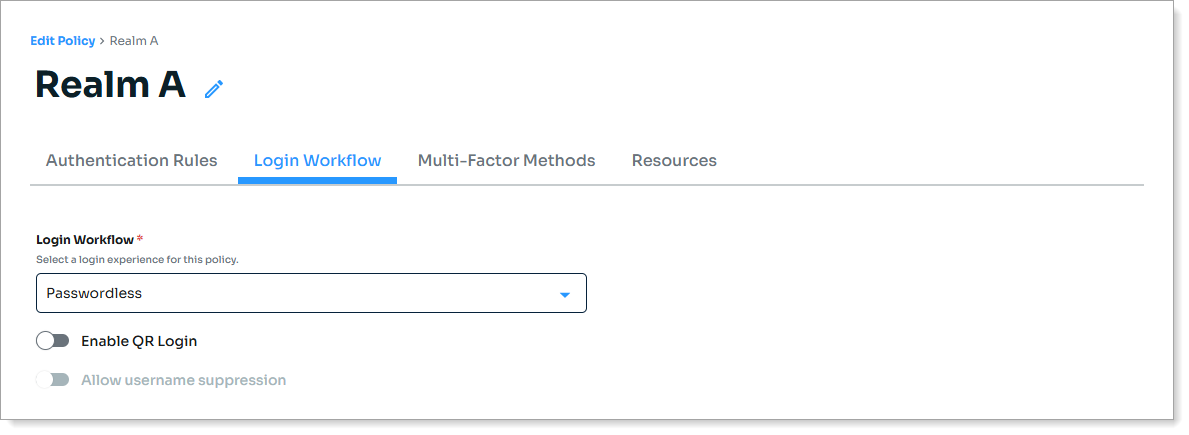
Task: Go to the Resources tab
Action: point(674,160)
